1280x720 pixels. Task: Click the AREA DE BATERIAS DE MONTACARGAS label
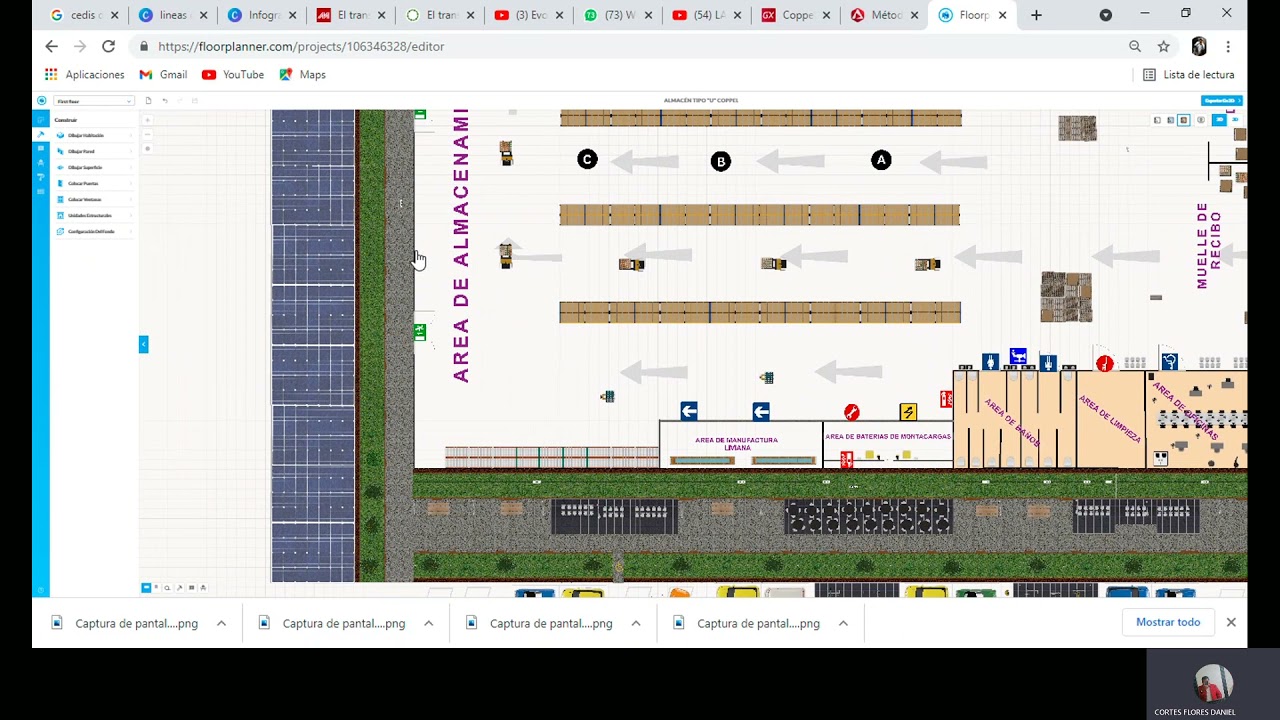888,437
